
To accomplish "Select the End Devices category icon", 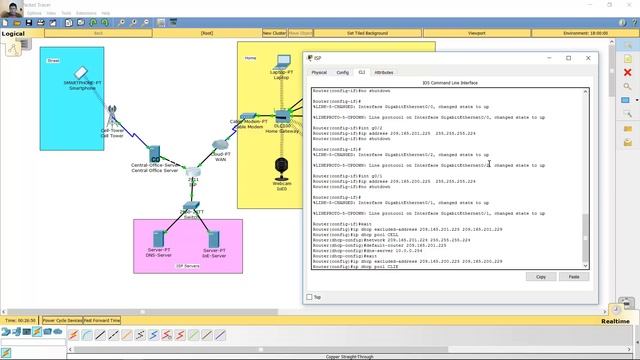I will [17, 332].
